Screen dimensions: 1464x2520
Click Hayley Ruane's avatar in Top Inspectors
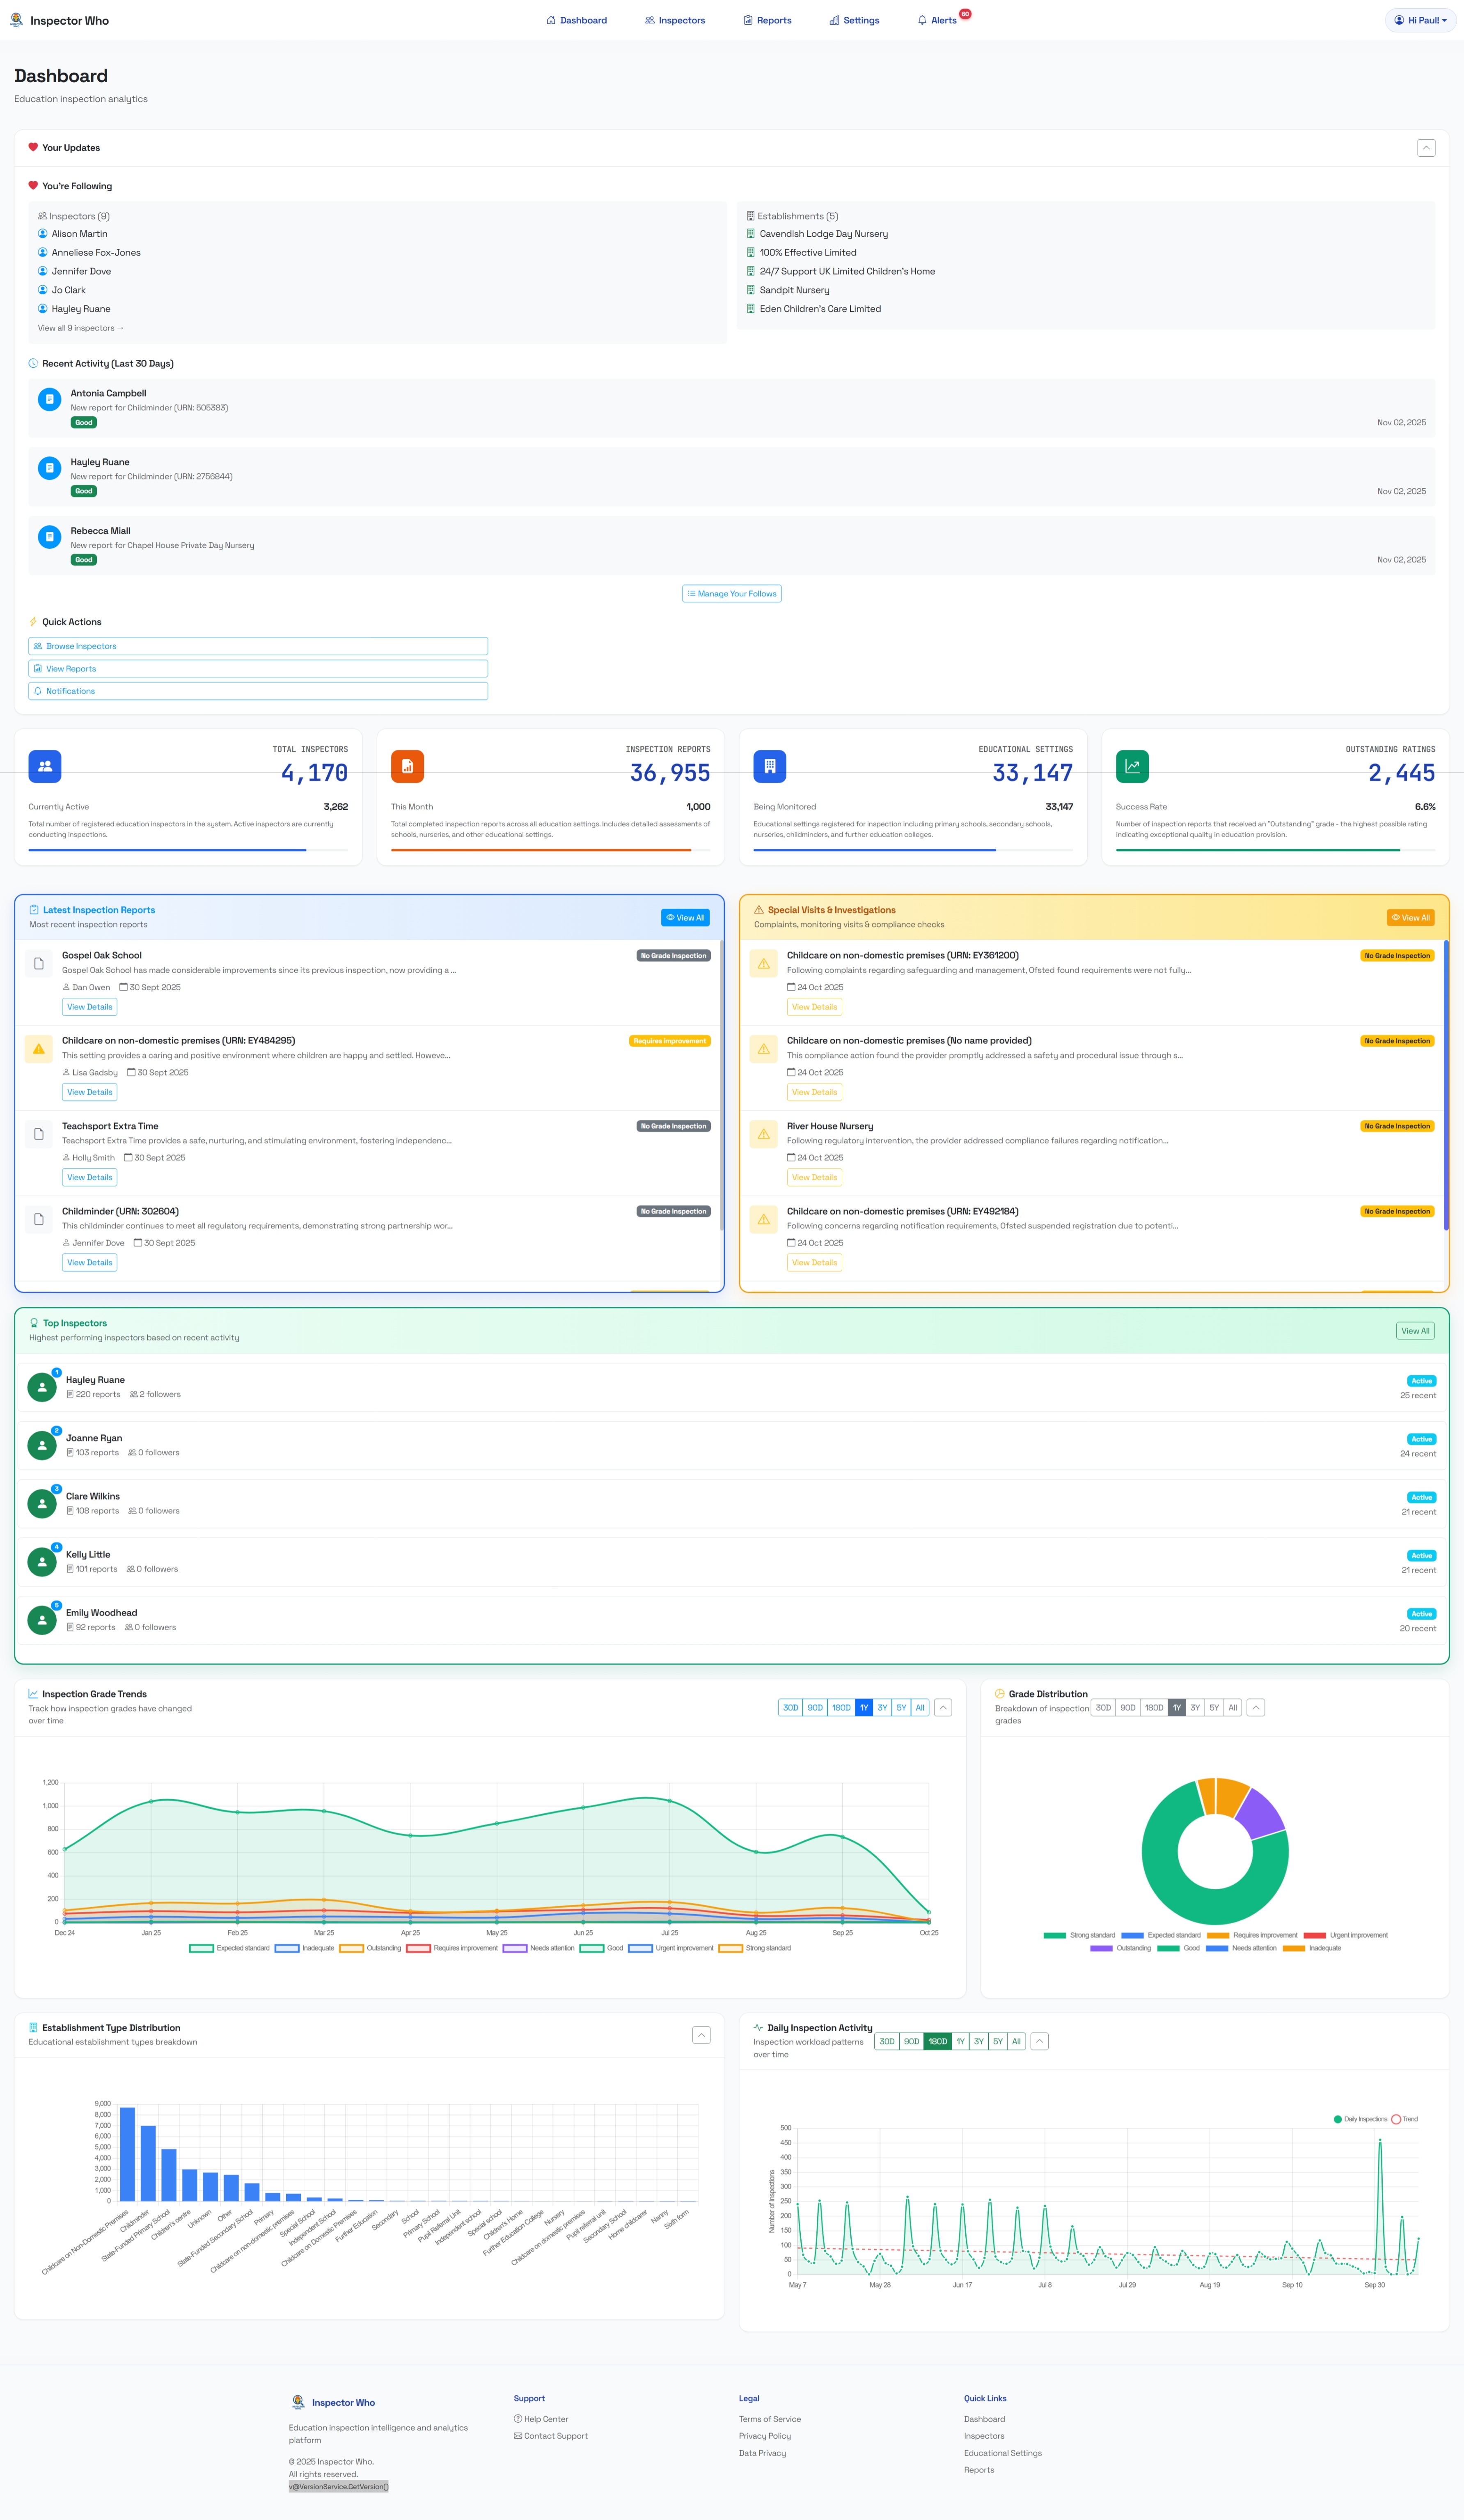(41, 1386)
